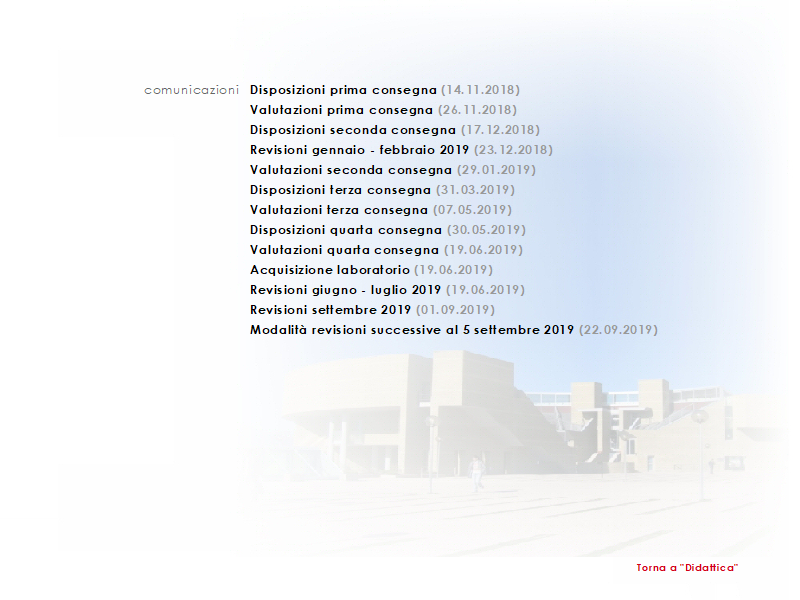The height and width of the screenshot is (600, 800).
Task: Open Valutazioni quarta consegna link
Action: click(x=344, y=250)
